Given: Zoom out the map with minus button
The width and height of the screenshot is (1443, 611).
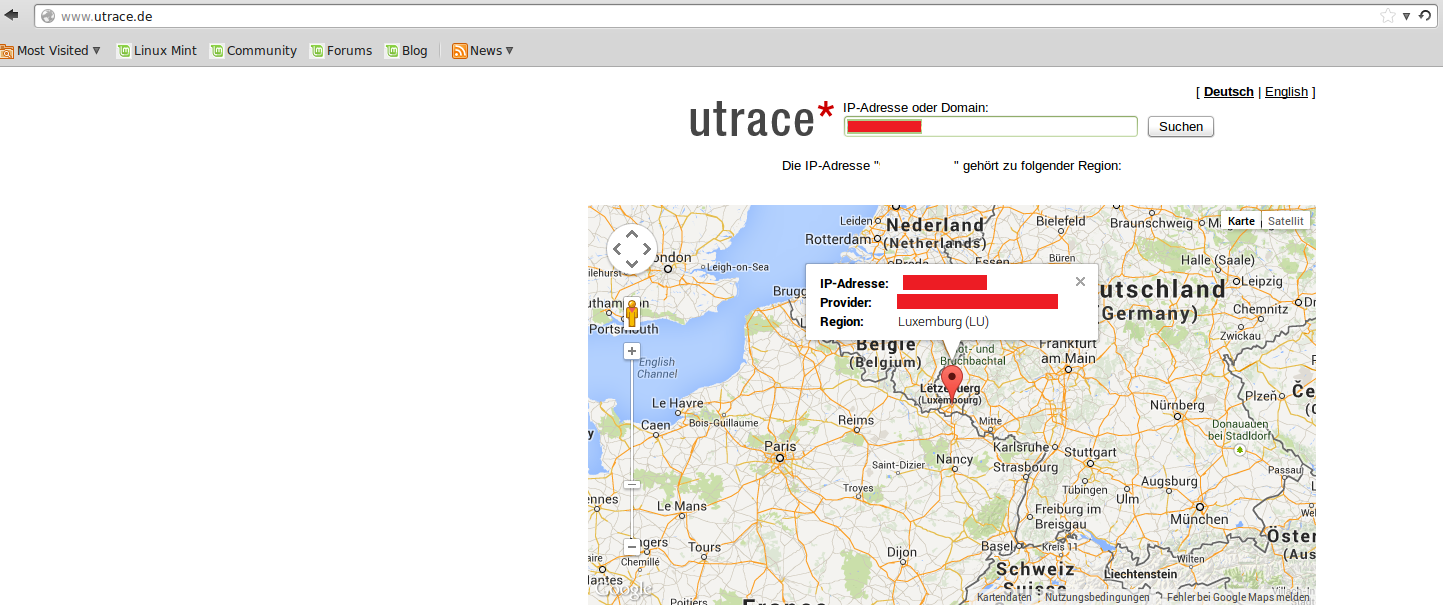Looking at the screenshot, I should point(632,547).
